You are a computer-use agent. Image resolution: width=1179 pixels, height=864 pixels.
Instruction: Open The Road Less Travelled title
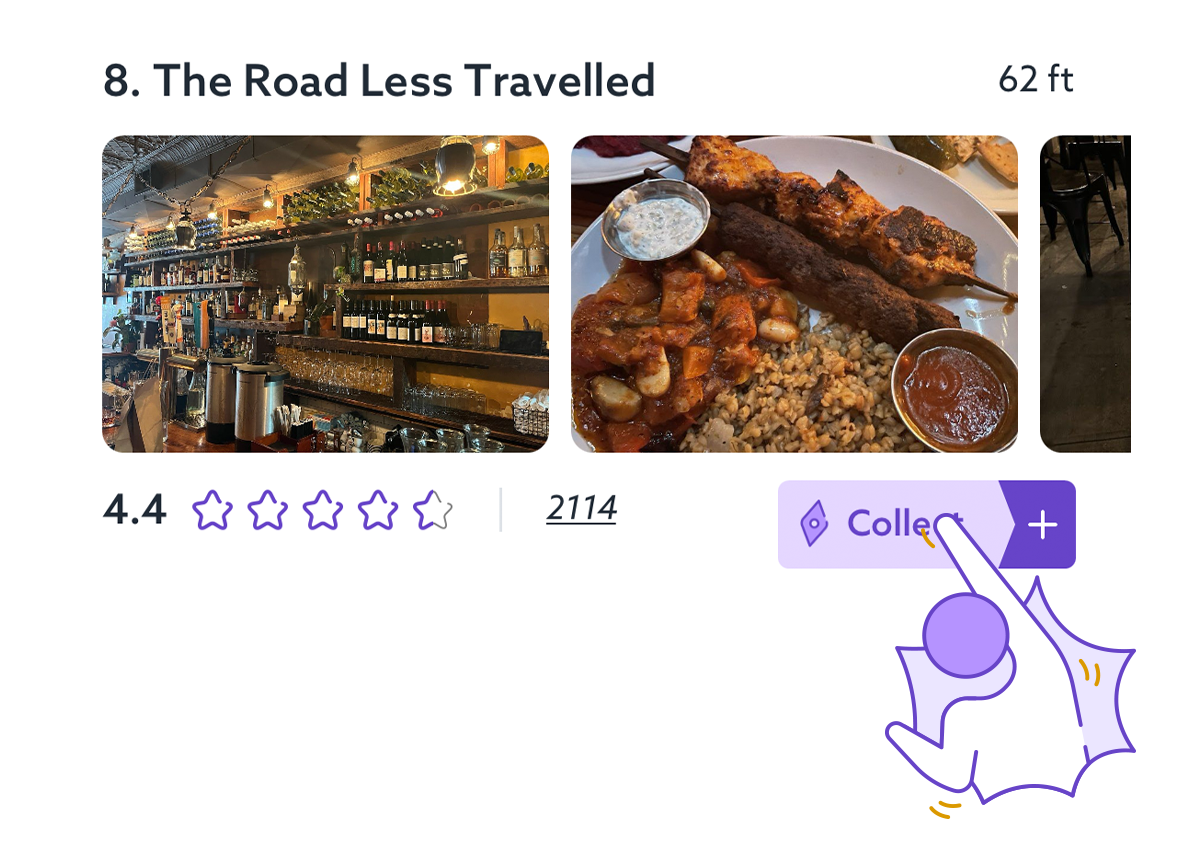(404, 80)
